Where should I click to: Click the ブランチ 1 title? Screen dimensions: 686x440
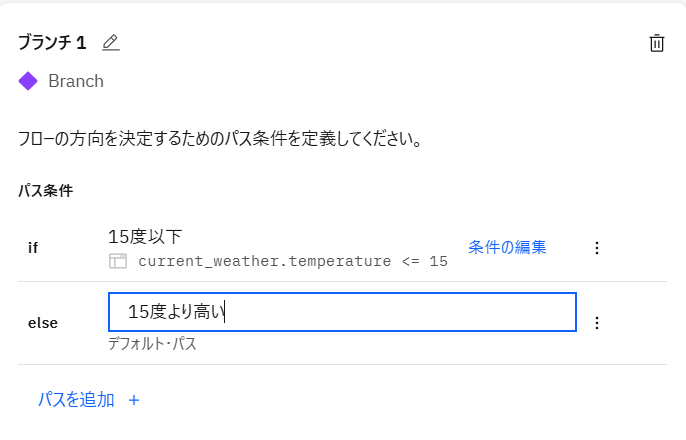52,42
